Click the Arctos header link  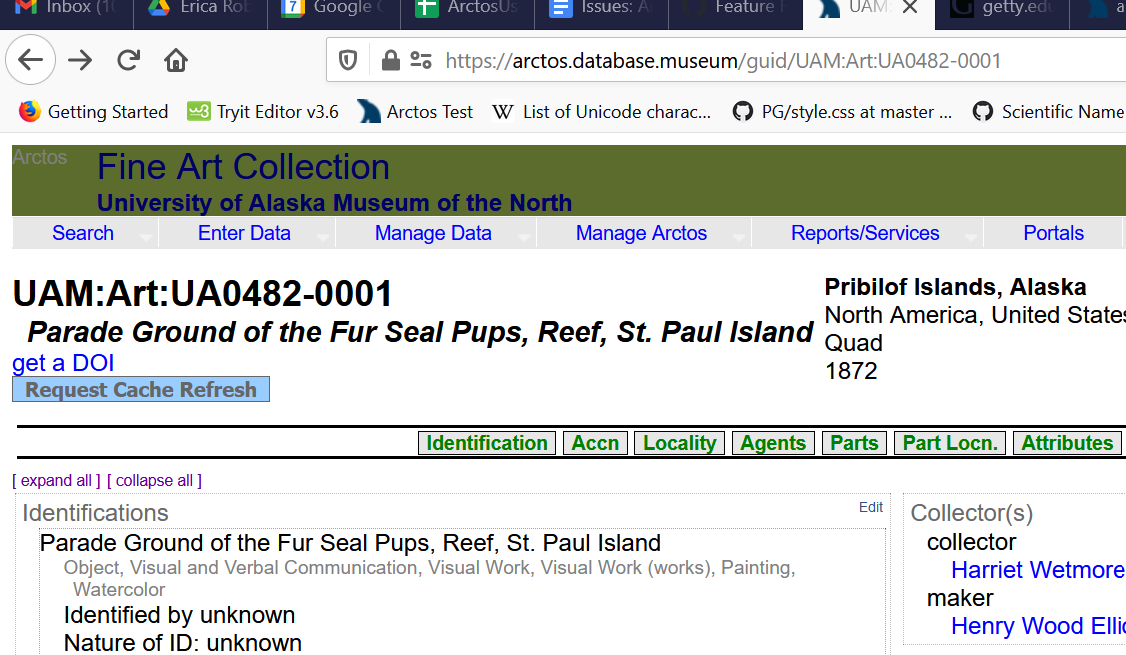39,157
